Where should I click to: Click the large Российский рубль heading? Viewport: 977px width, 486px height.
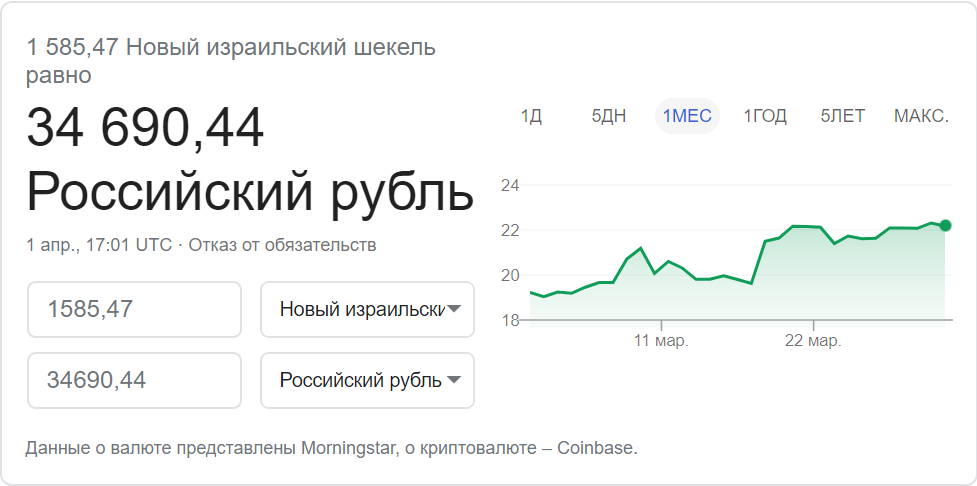point(249,191)
